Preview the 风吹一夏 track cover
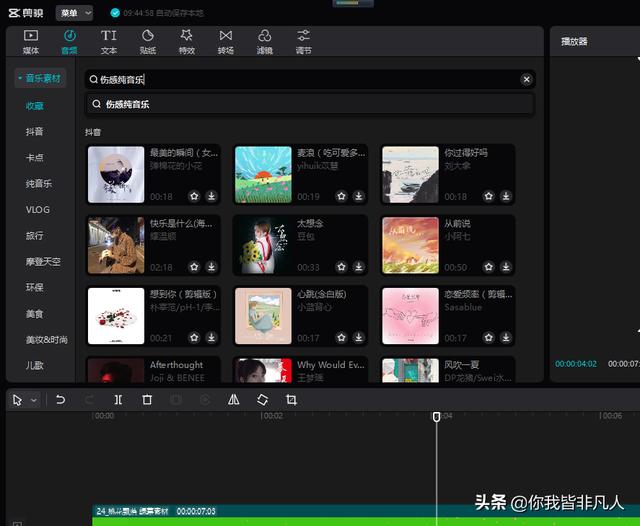 tap(410, 371)
